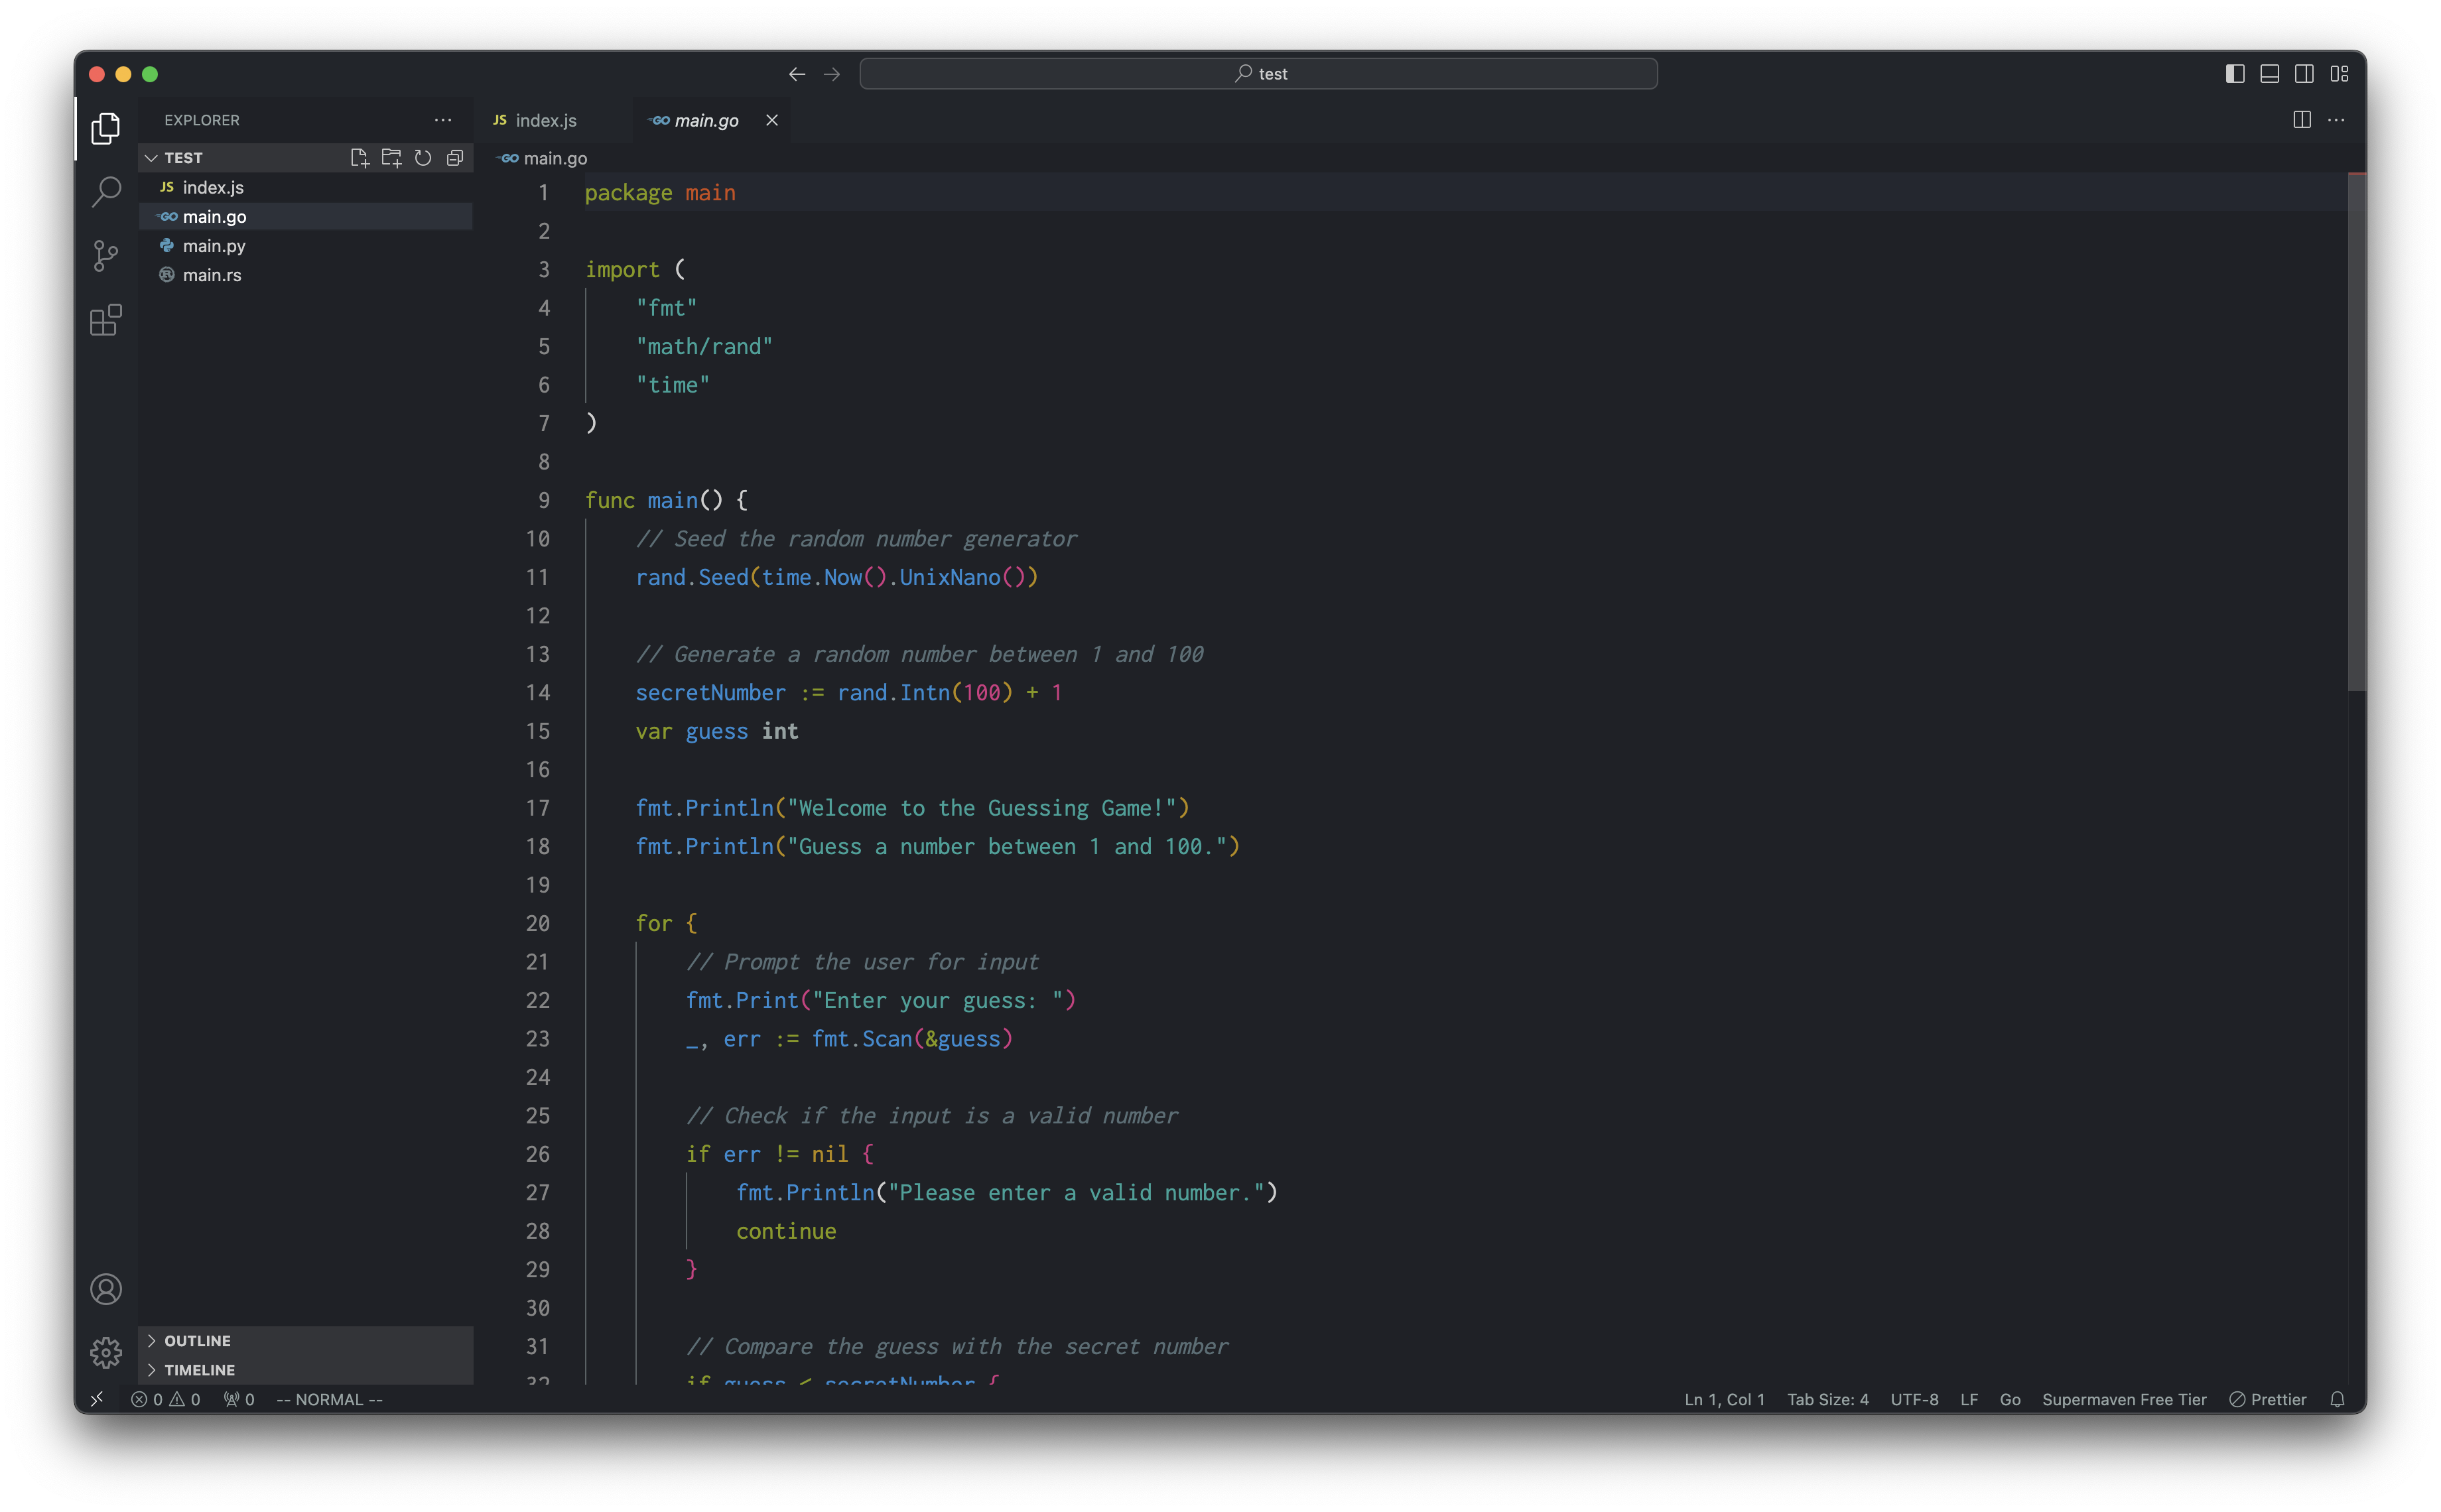The width and height of the screenshot is (2441, 1512).
Task: Click the test command center search box
Action: pos(1258,74)
